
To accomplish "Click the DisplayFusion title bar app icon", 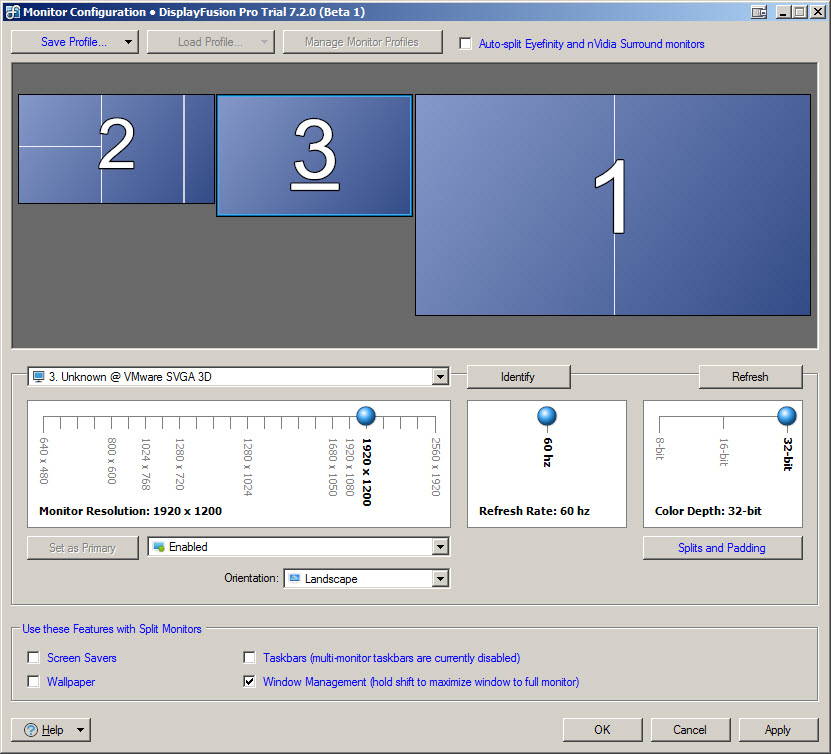I will tap(11, 11).
